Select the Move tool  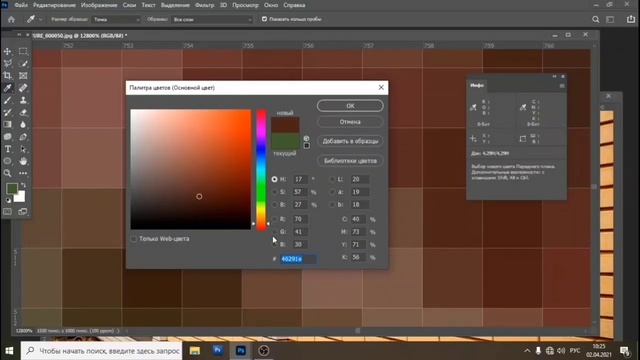tap(7, 51)
